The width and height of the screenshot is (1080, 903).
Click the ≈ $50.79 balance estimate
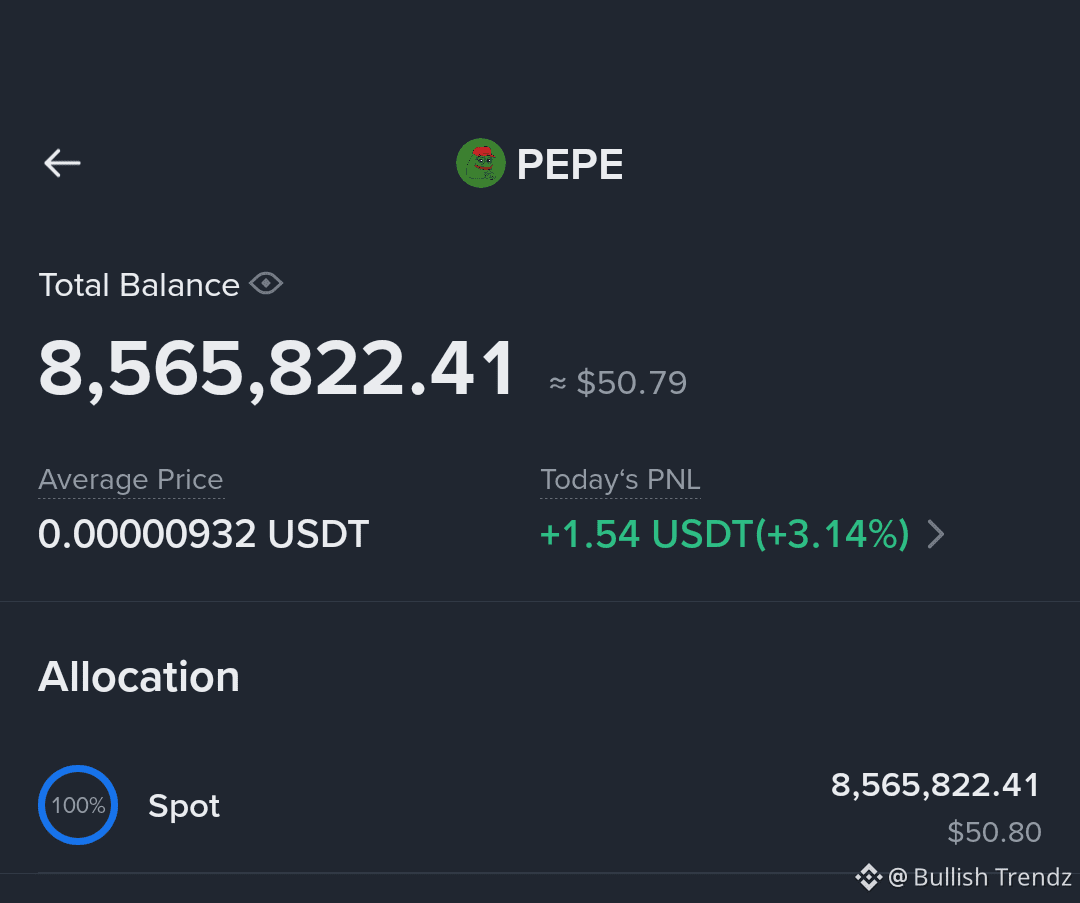point(618,382)
